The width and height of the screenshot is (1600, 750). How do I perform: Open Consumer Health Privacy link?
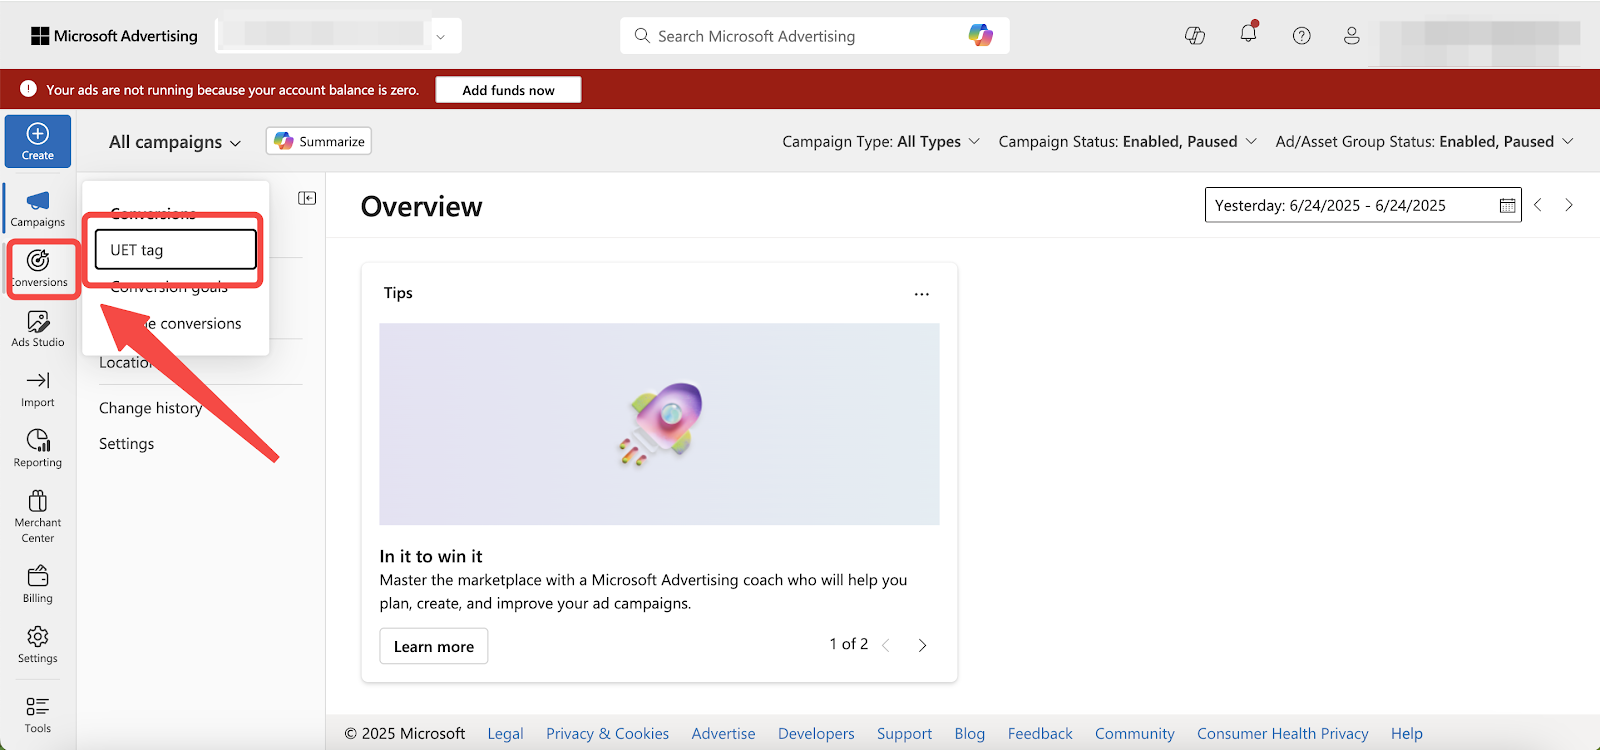click(1282, 733)
